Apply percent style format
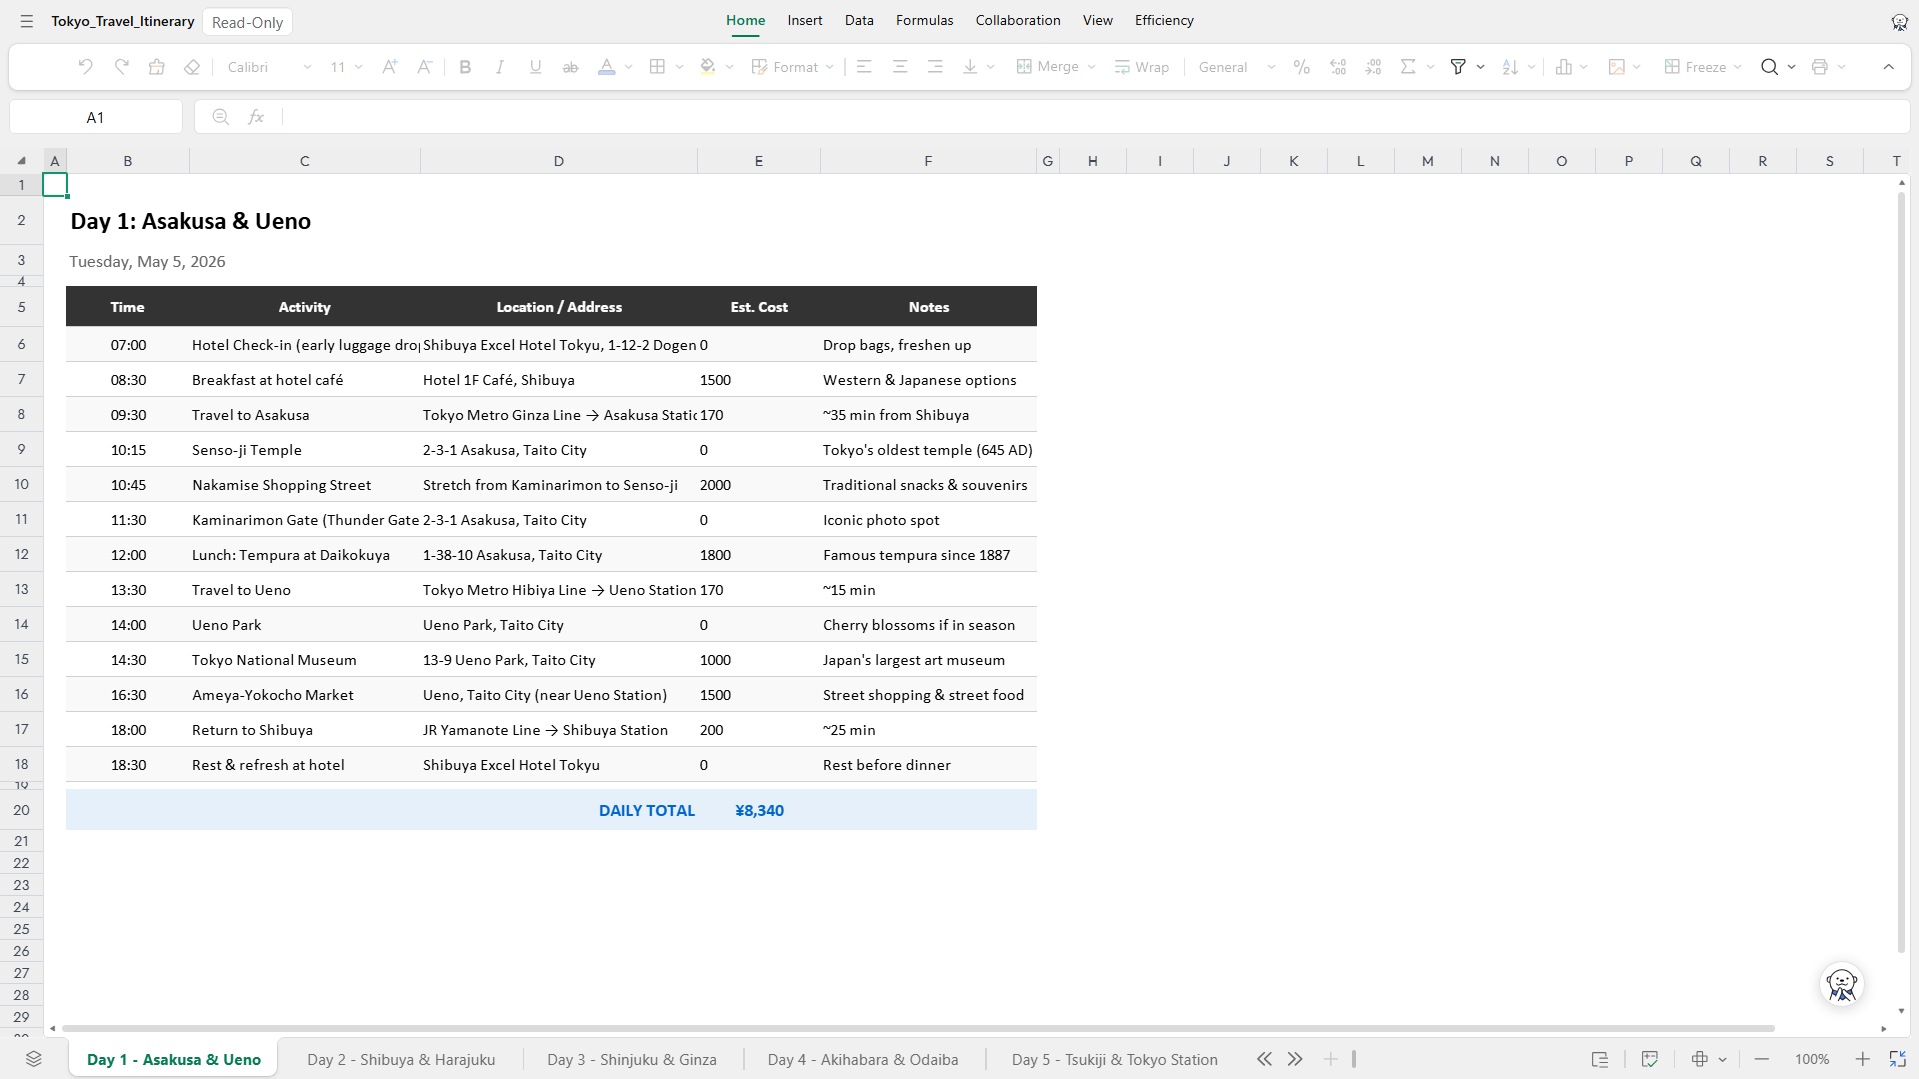 pos(1301,67)
